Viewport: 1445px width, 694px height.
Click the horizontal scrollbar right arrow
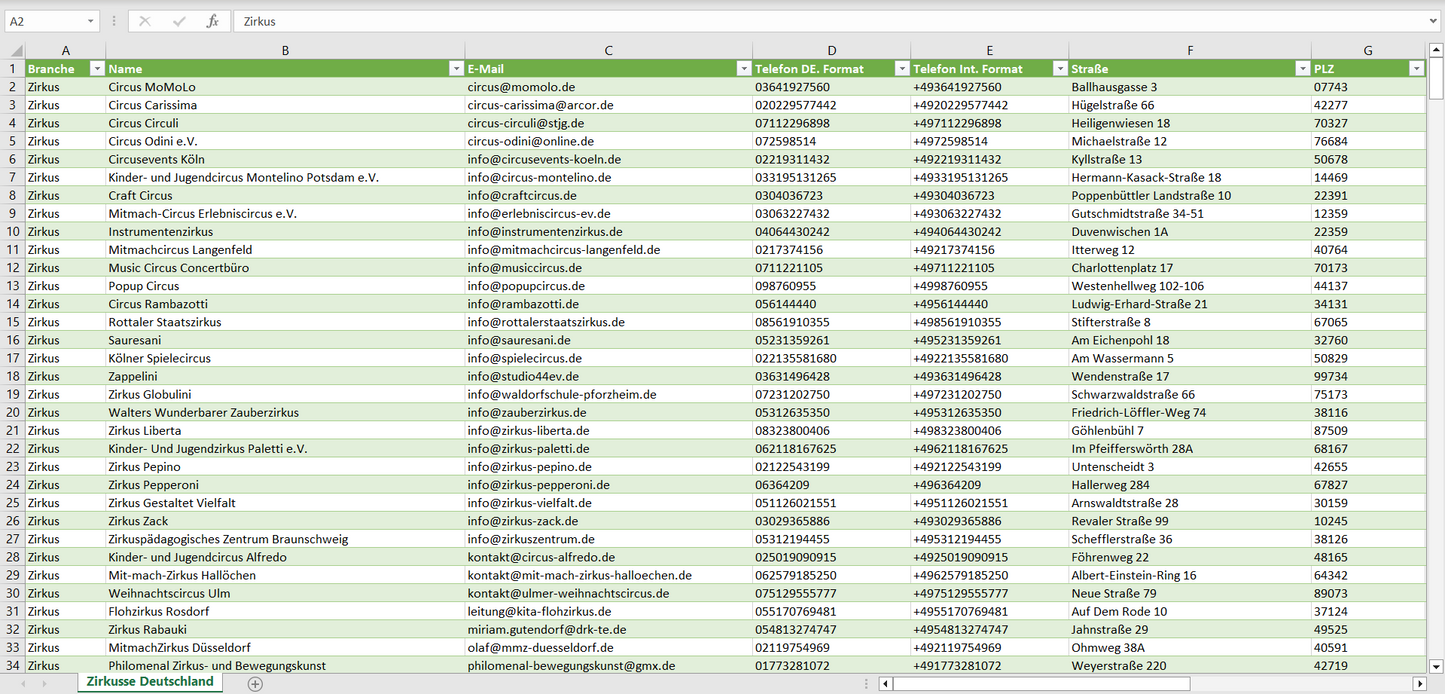1419,684
